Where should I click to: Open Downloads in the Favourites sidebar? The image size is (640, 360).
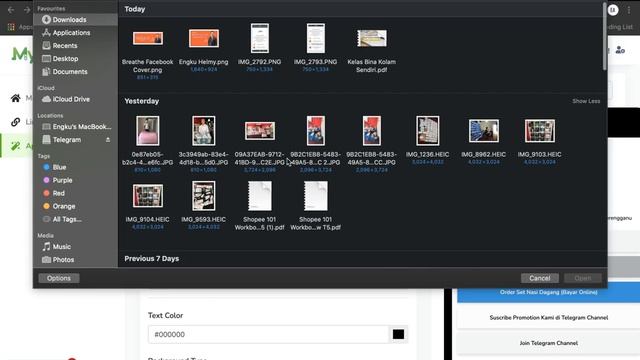pyautogui.click(x=75, y=20)
